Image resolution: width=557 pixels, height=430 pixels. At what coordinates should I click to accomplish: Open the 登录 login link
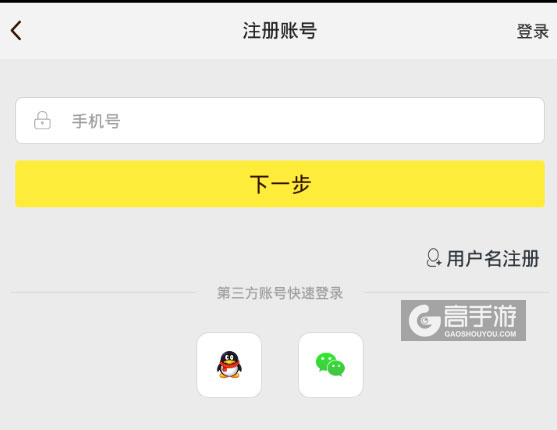tap(532, 31)
